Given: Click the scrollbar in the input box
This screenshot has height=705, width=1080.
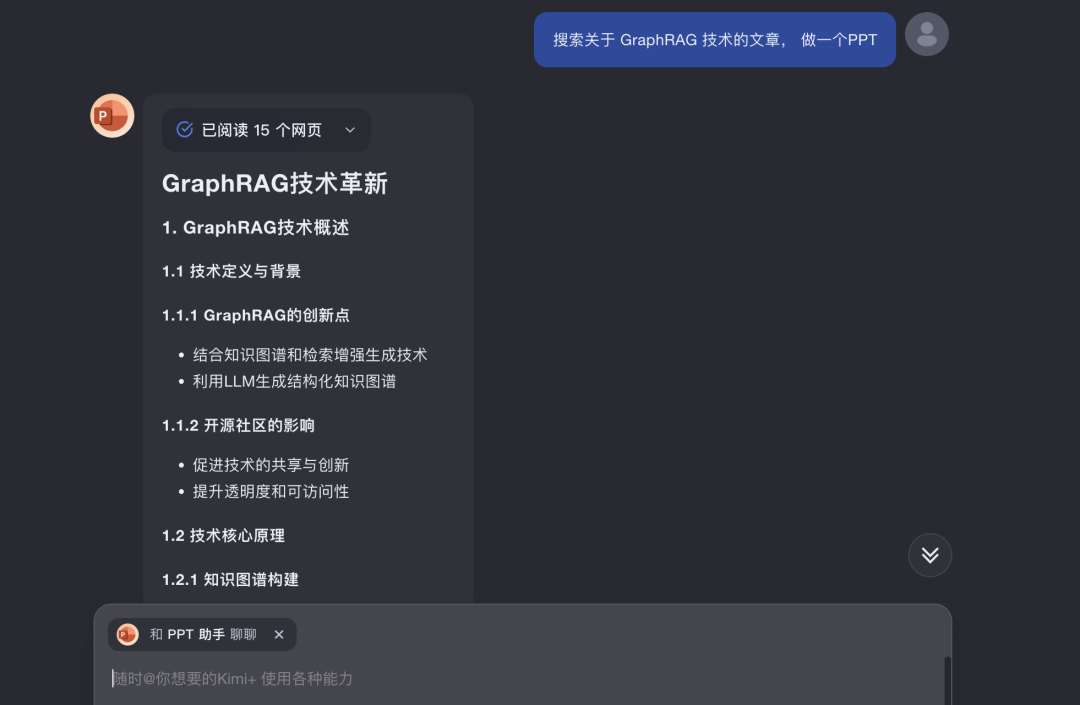Looking at the screenshot, I should click(x=946, y=680).
